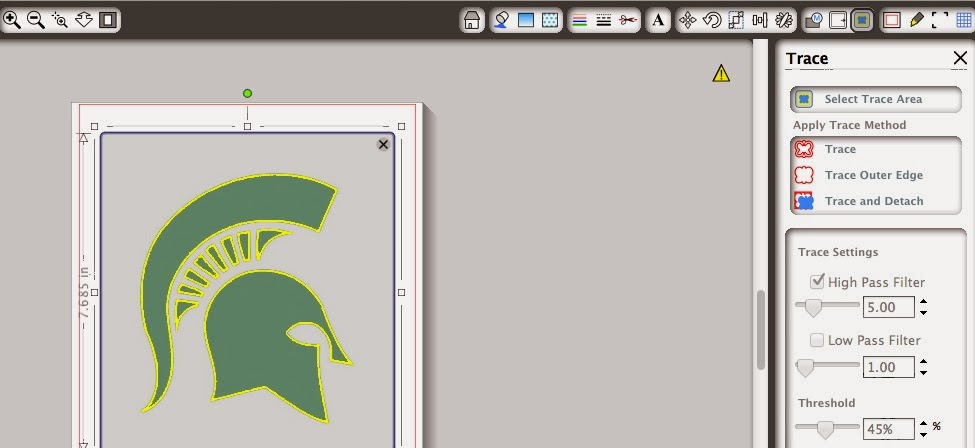
Task: Click the Zoom Out magnifier icon
Action: click(x=36, y=20)
